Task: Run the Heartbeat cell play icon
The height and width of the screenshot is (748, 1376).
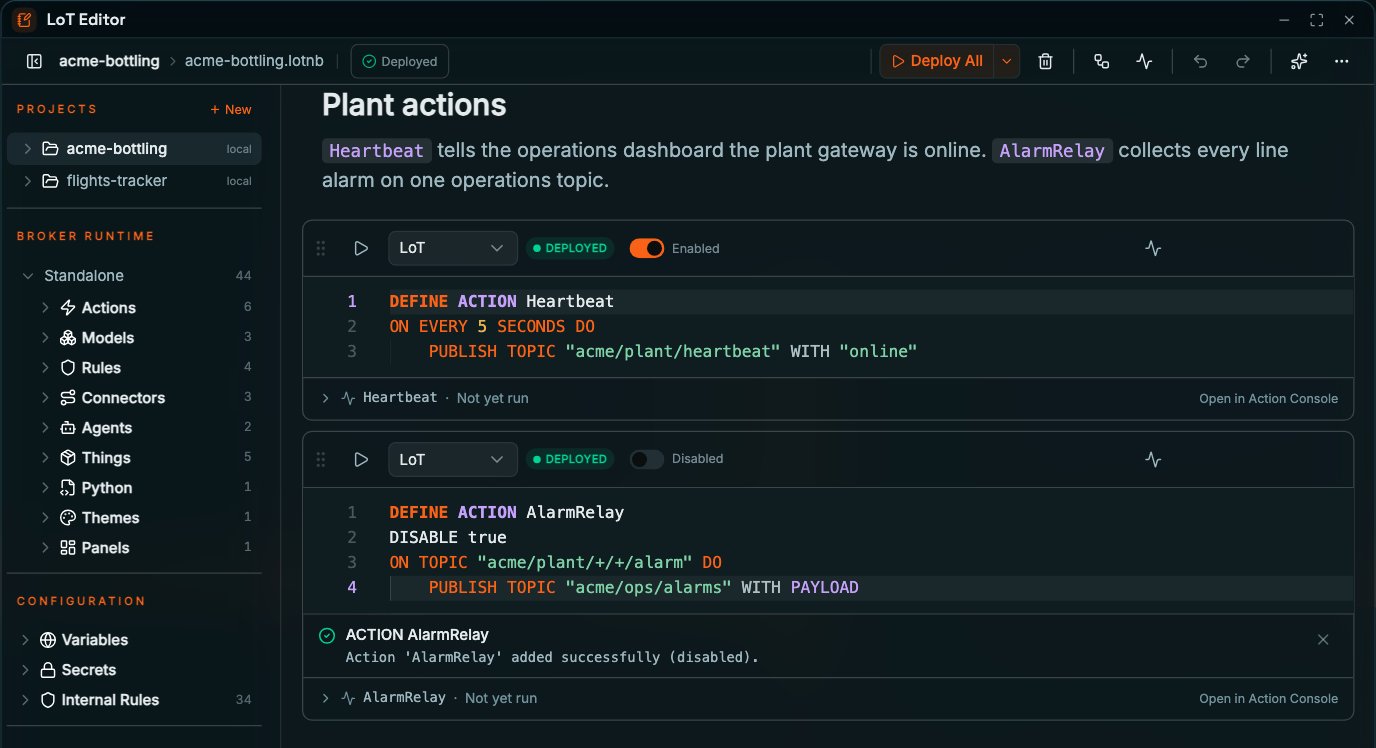Action: 361,248
